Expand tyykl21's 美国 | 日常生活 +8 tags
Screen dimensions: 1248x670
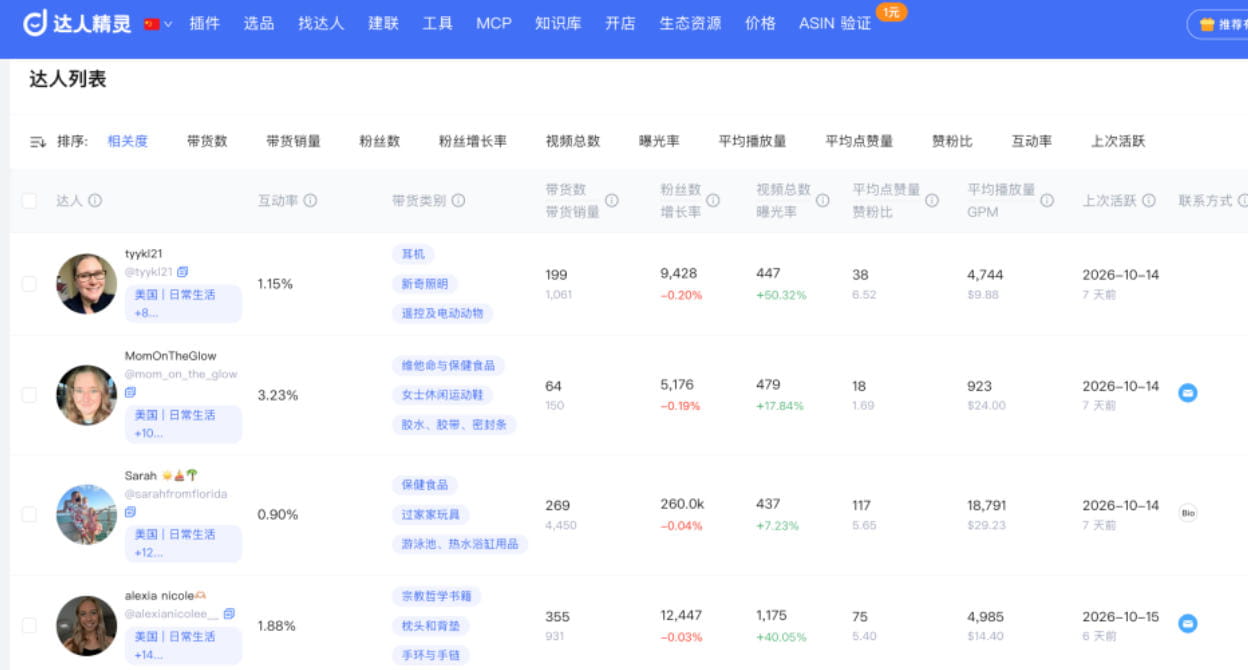click(183, 304)
